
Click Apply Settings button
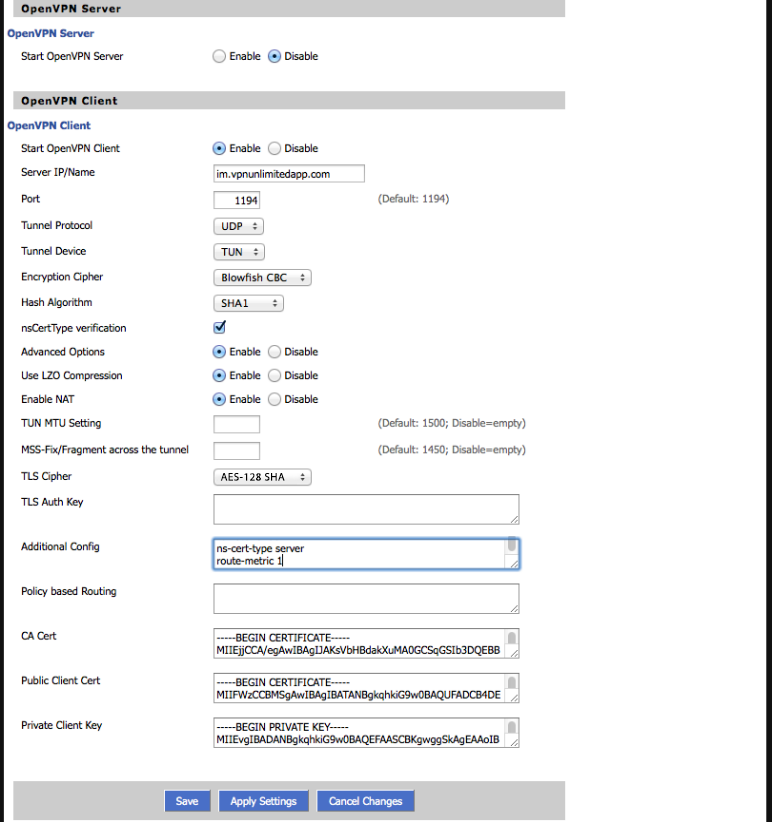(264, 801)
